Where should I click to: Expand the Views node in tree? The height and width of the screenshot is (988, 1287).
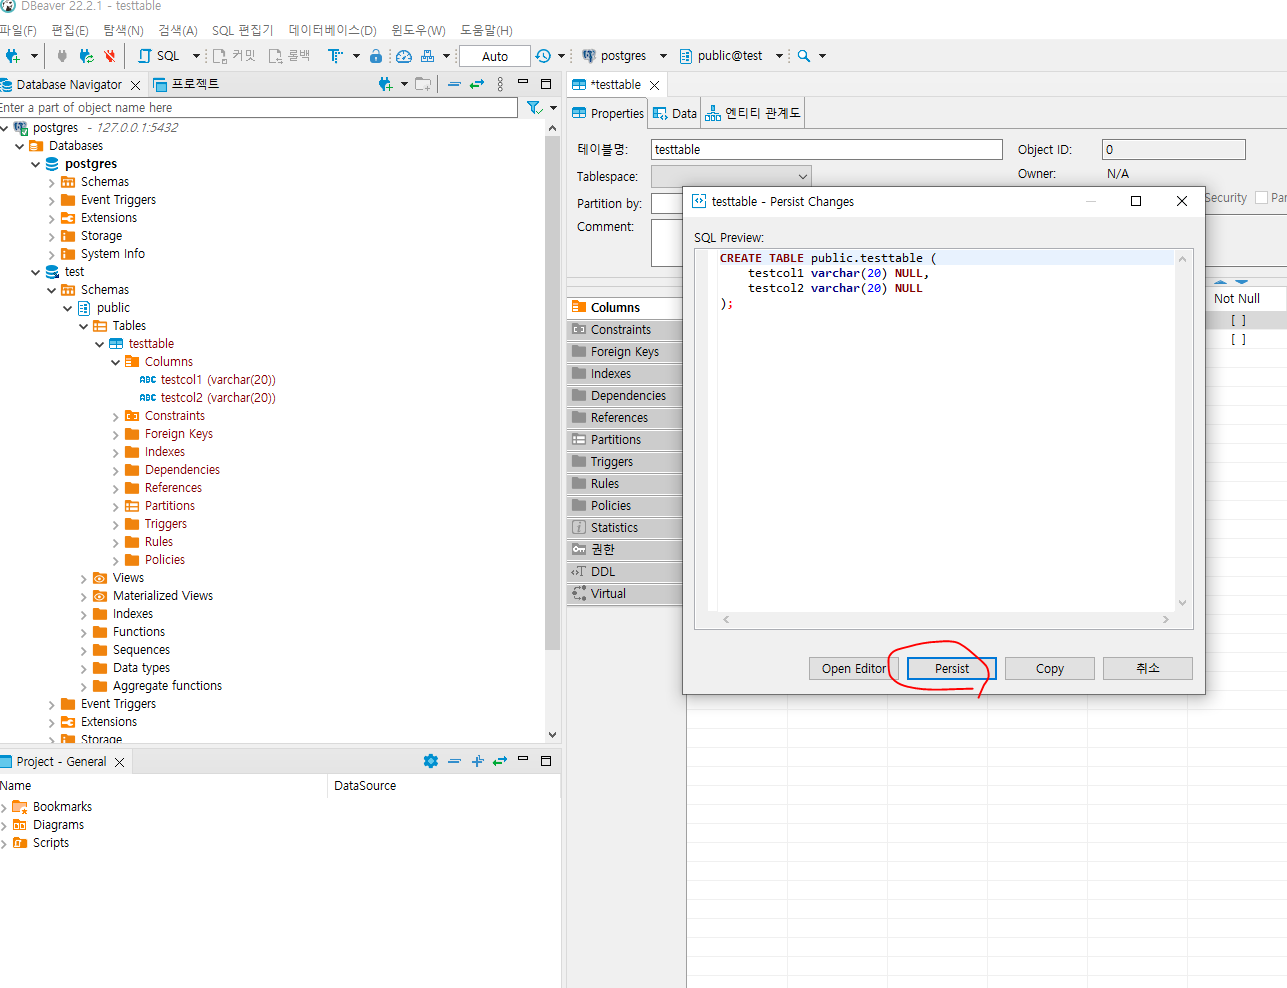point(84,578)
